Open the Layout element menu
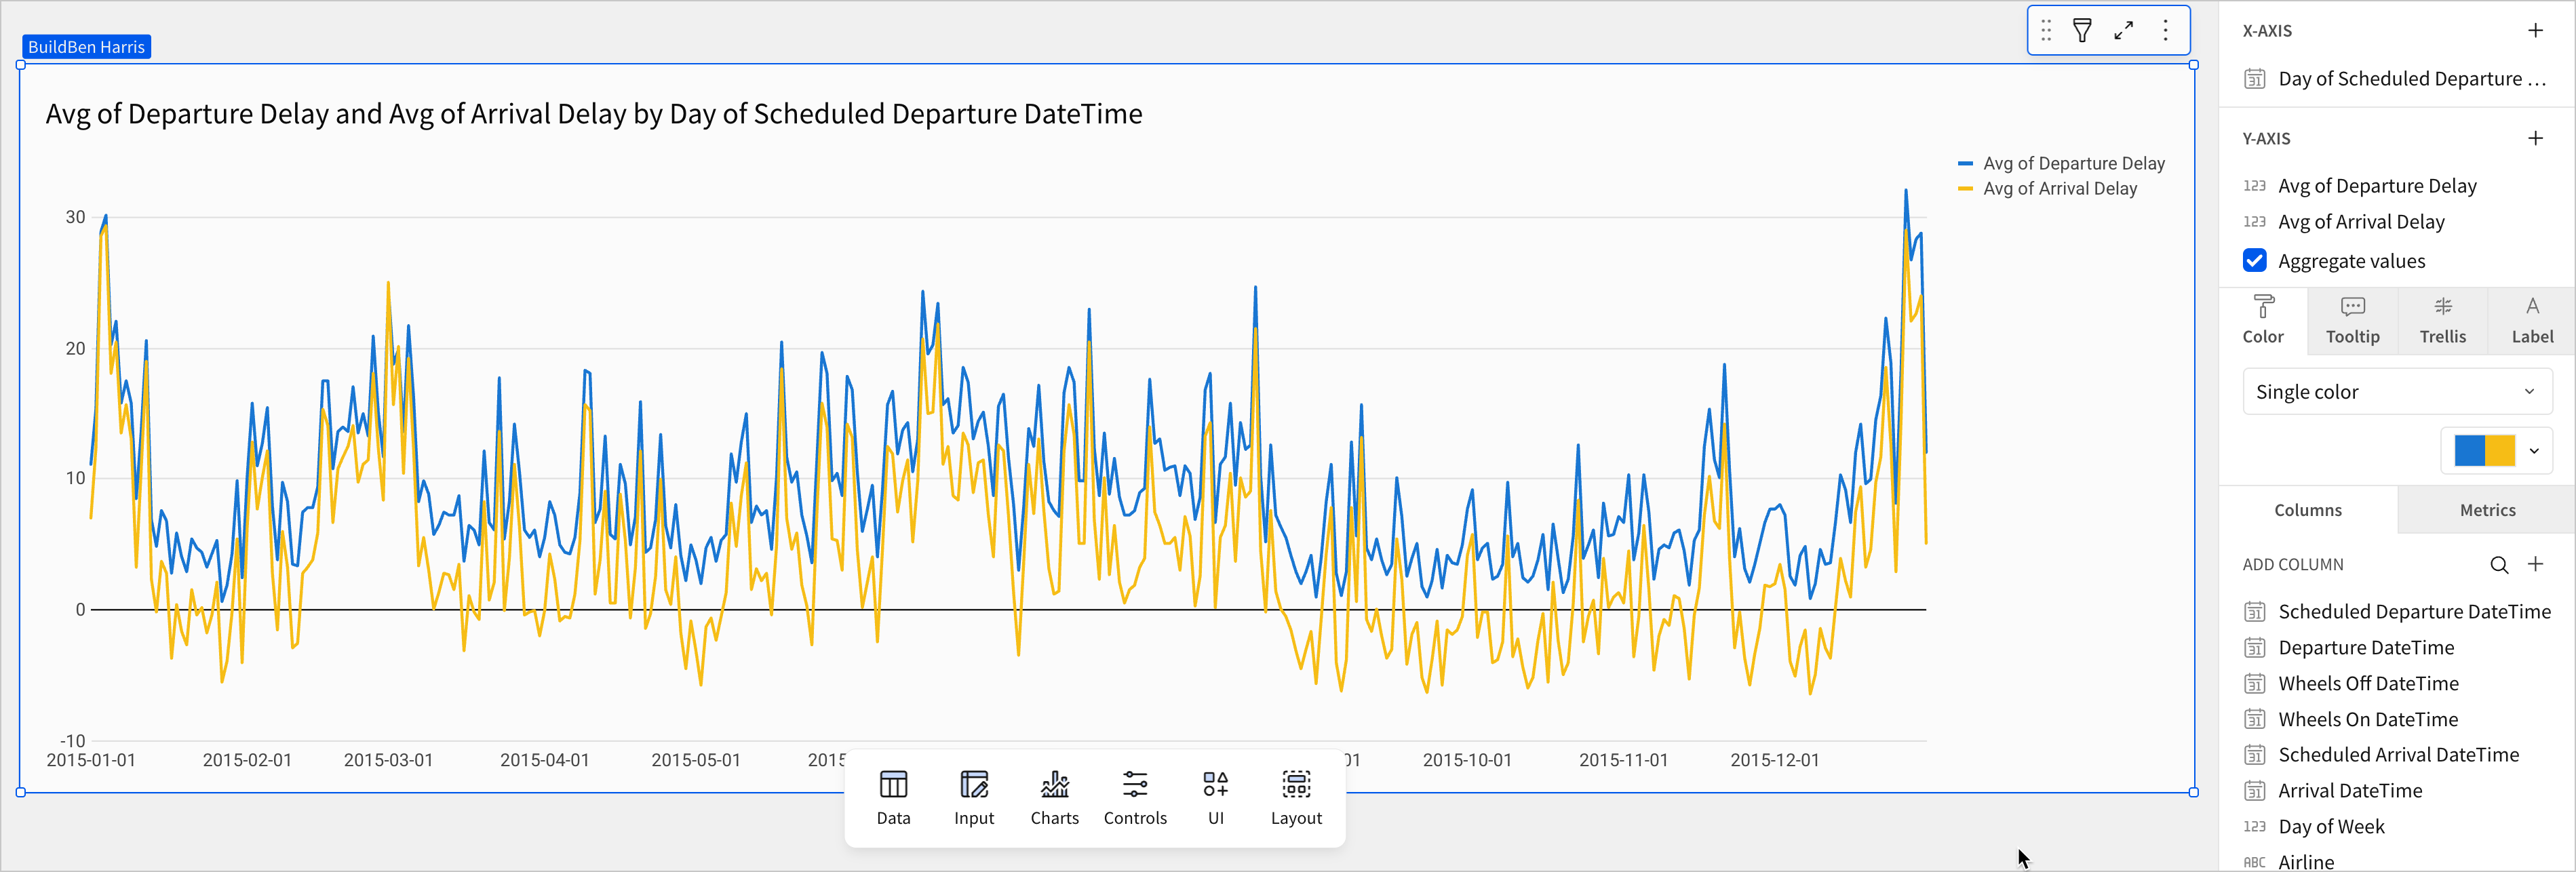 [1296, 797]
